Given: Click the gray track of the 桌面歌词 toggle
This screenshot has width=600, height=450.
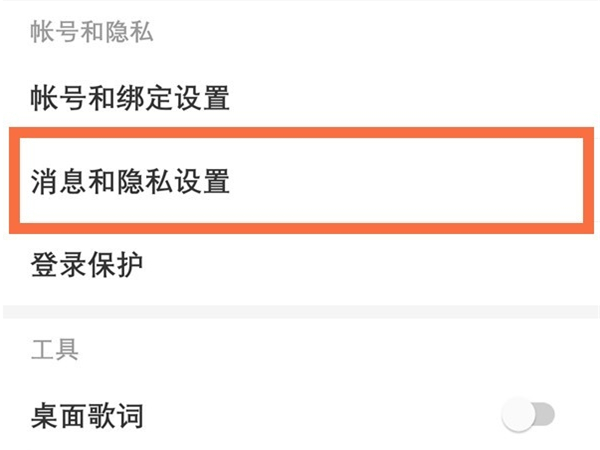Looking at the screenshot, I should click(543, 416).
